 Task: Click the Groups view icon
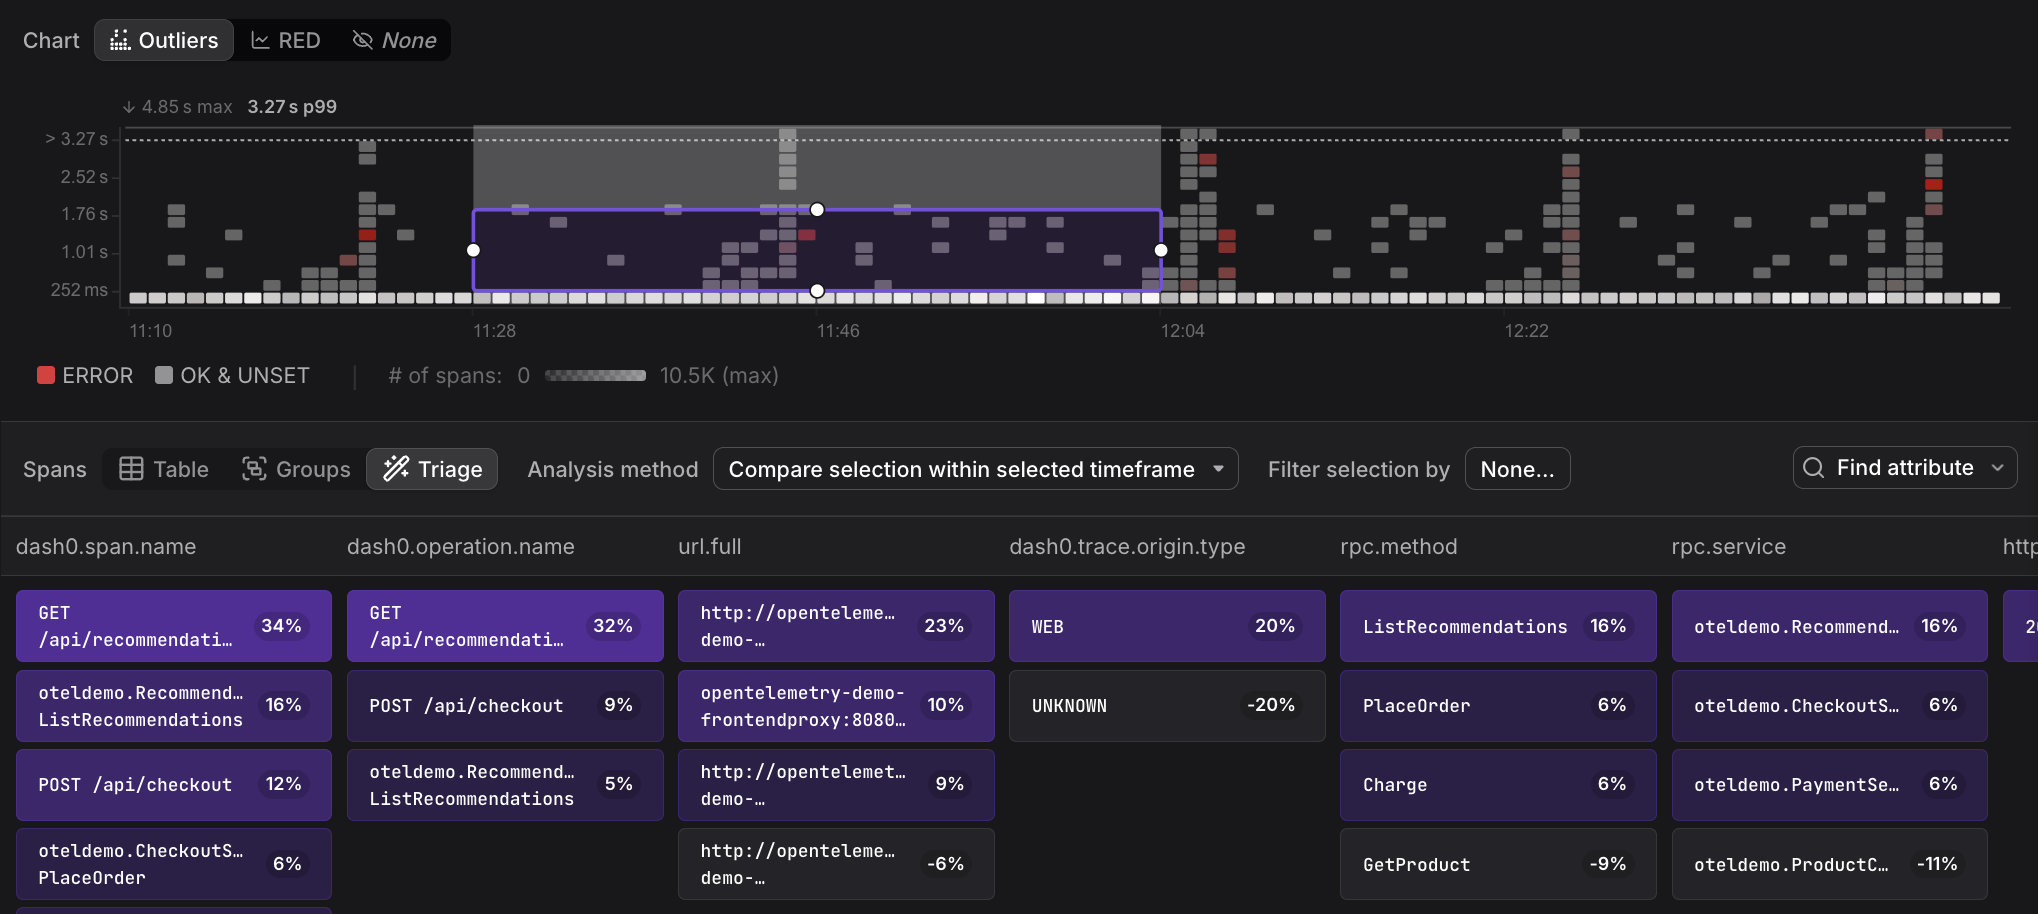pyautogui.click(x=254, y=469)
